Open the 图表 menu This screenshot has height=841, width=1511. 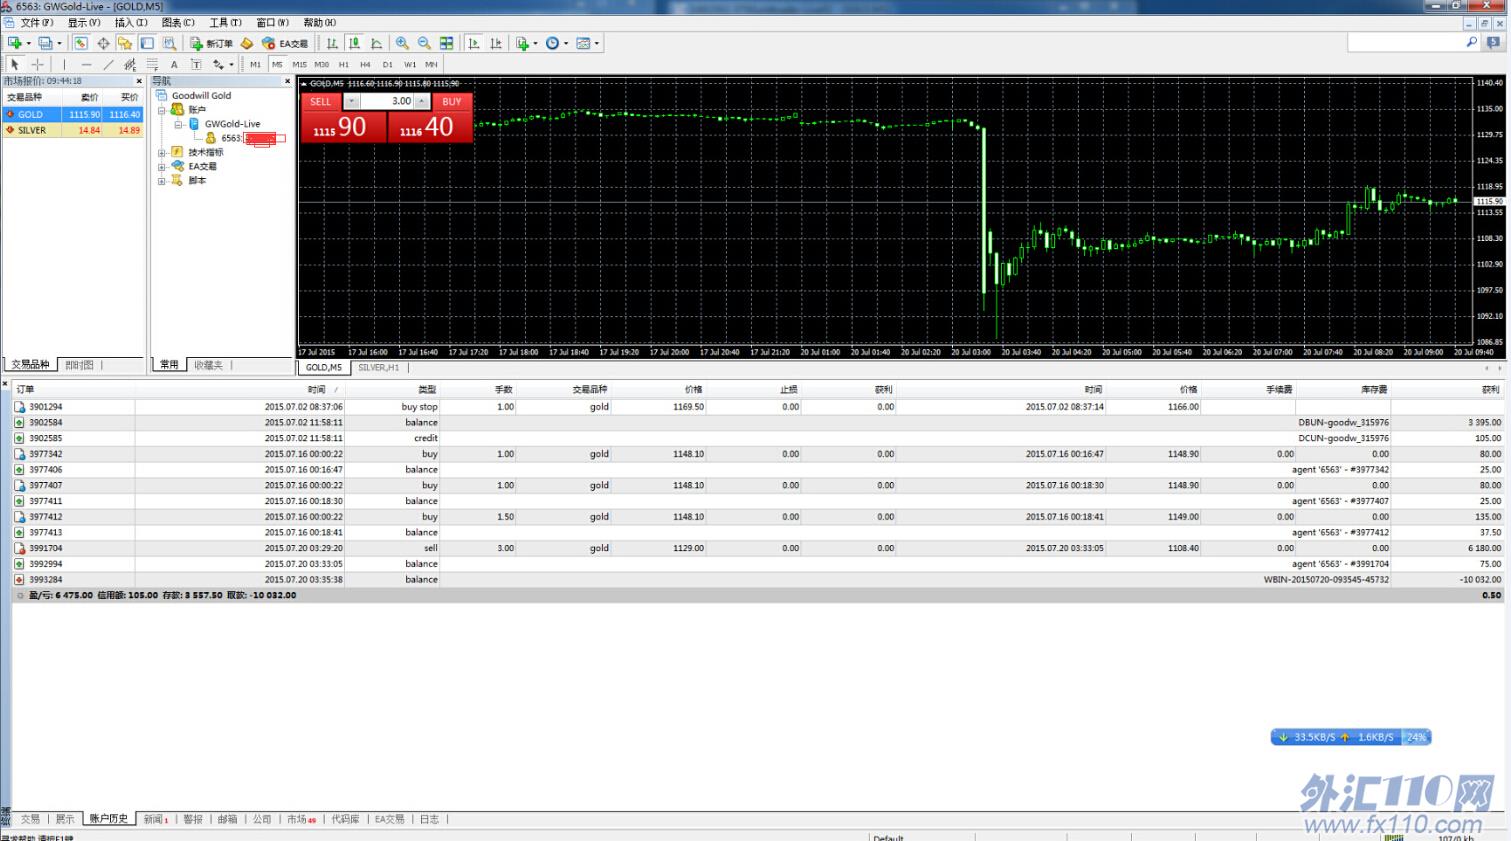coord(178,22)
